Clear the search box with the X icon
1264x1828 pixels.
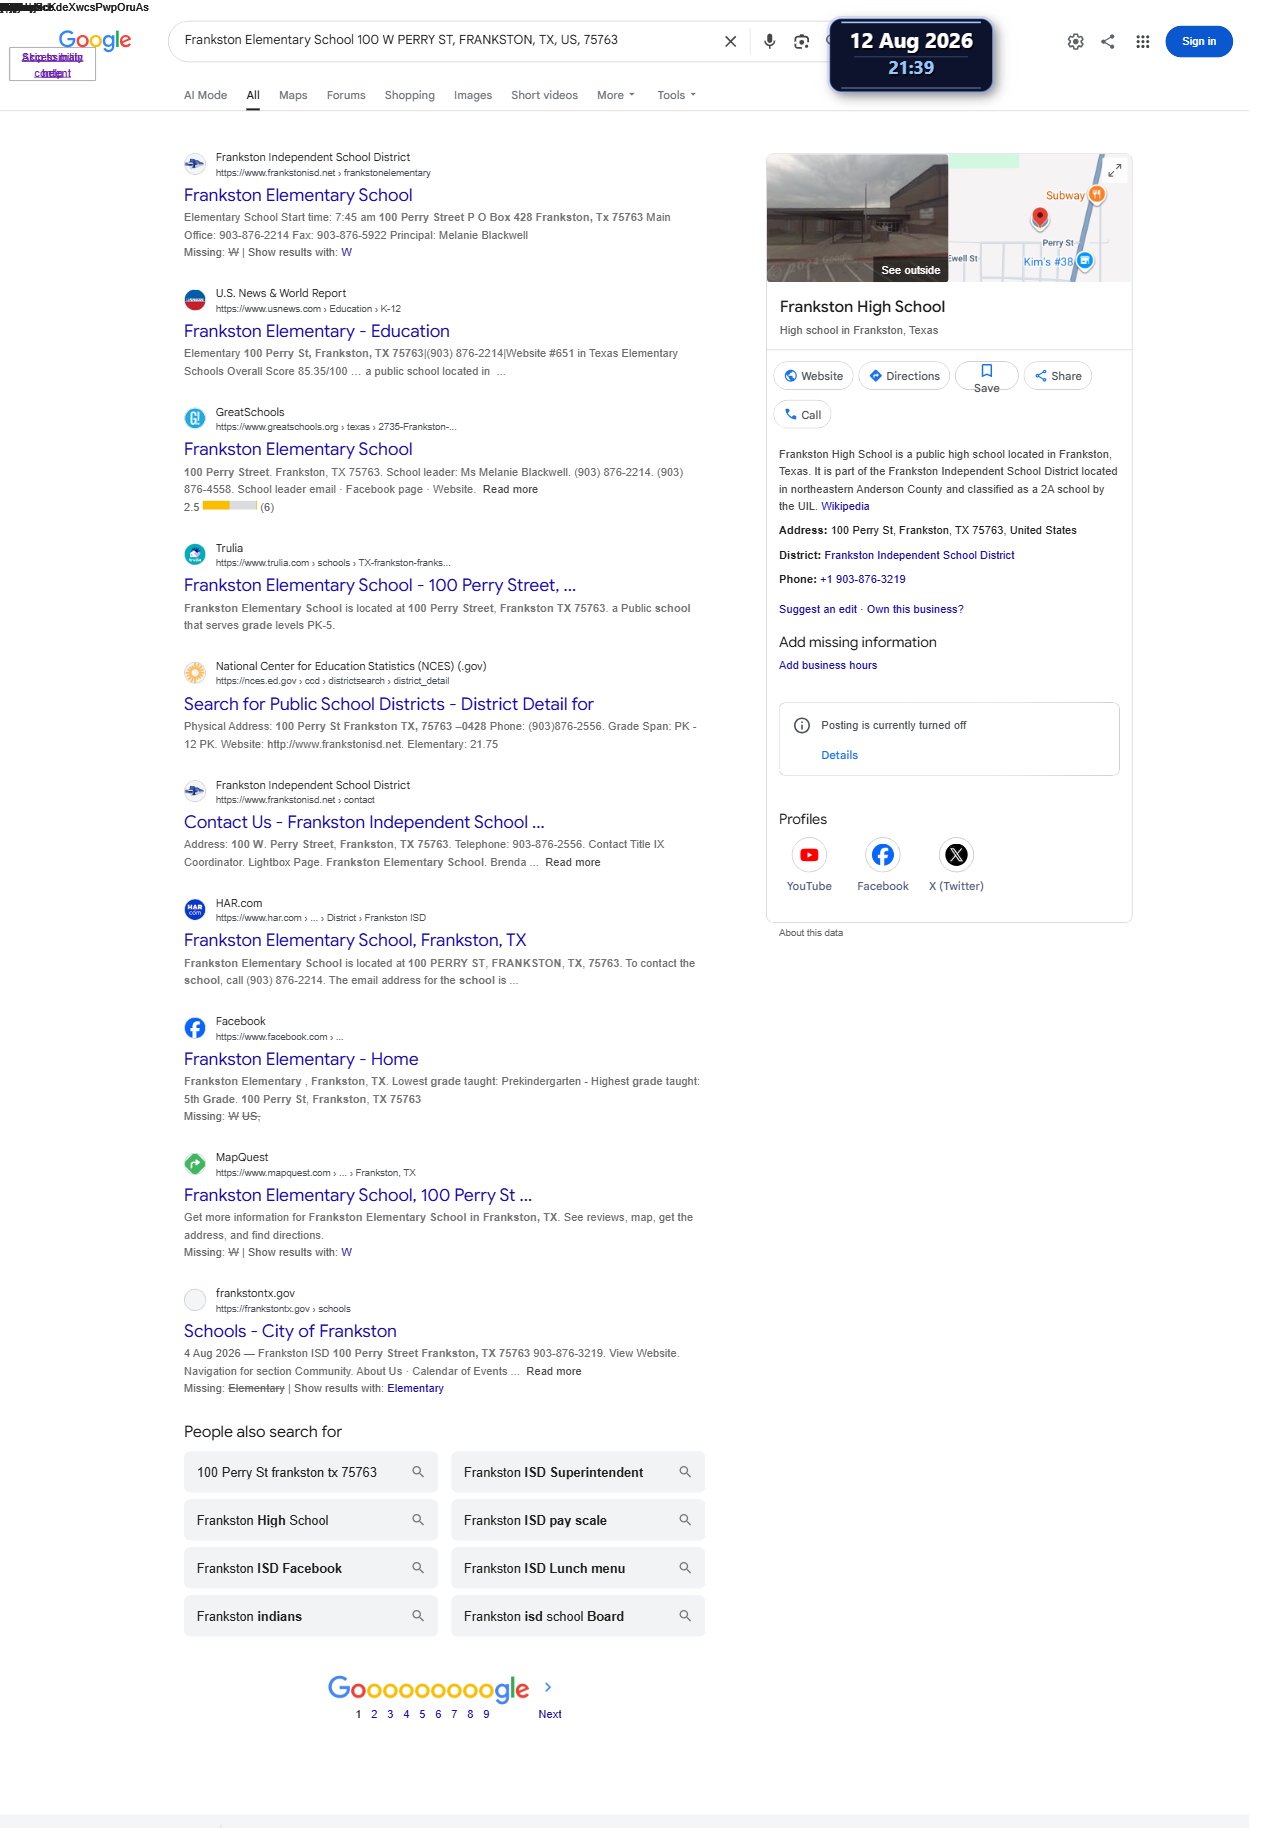click(730, 41)
